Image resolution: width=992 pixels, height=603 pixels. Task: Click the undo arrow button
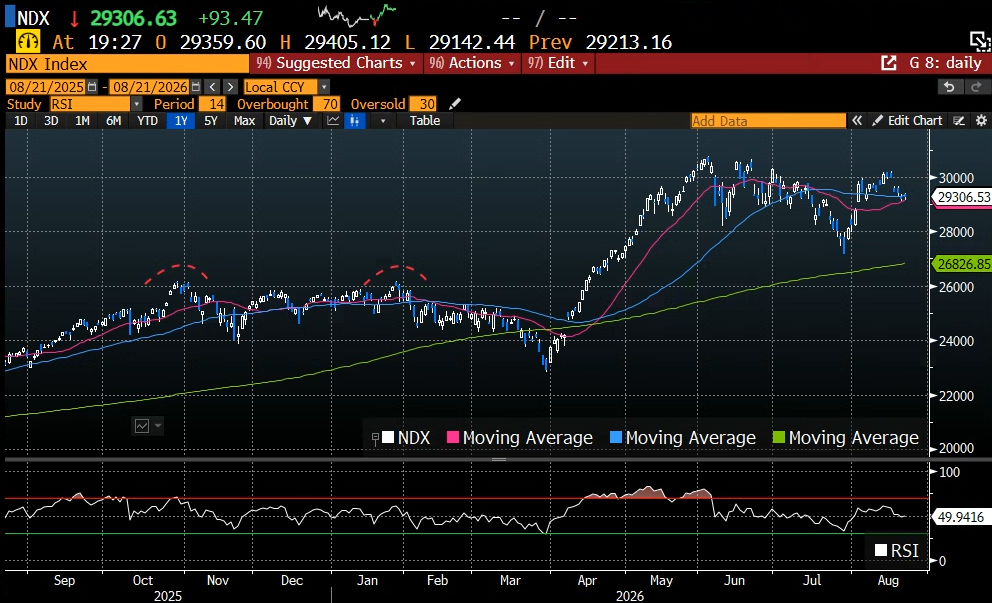point(948,87)
